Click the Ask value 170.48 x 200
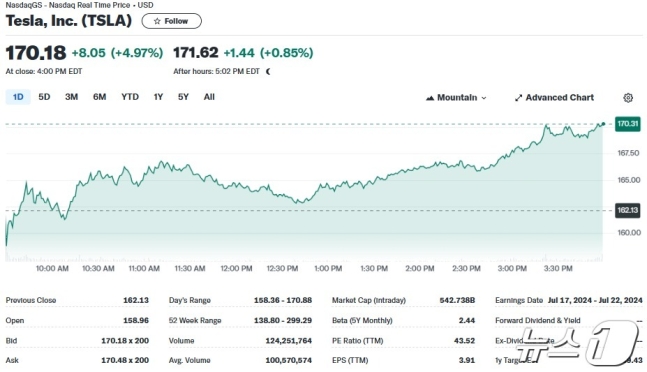647x372 pixels. (125, 360)
